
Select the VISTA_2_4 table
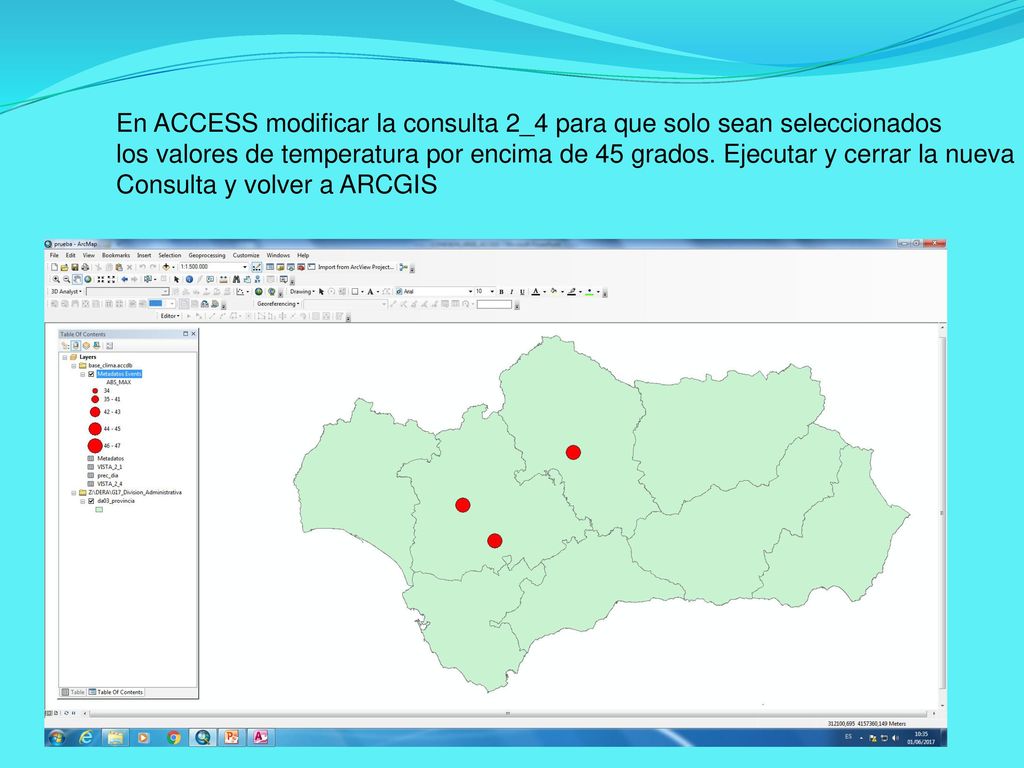tap(110, 484)
